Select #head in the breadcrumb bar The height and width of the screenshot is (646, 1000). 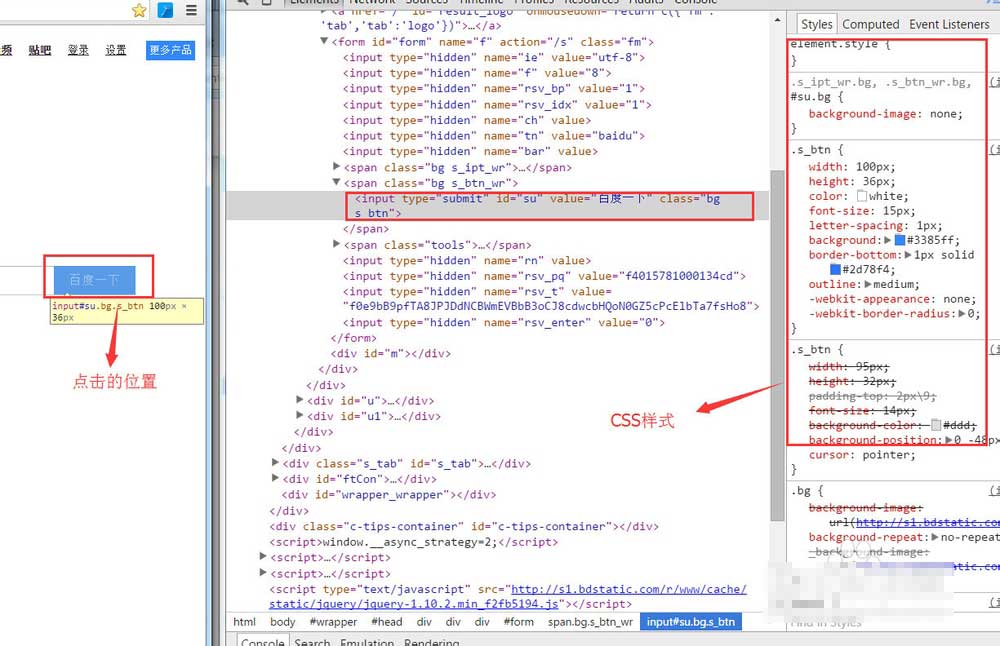tap(387, 622)
